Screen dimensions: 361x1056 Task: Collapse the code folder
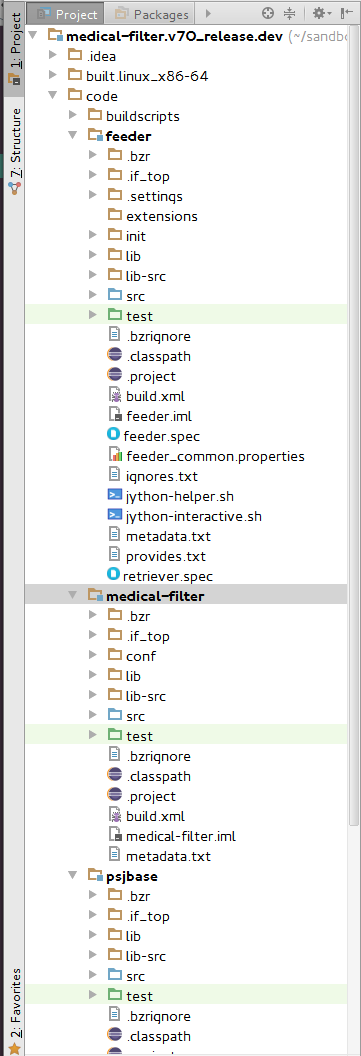click(x=53, y=96)
